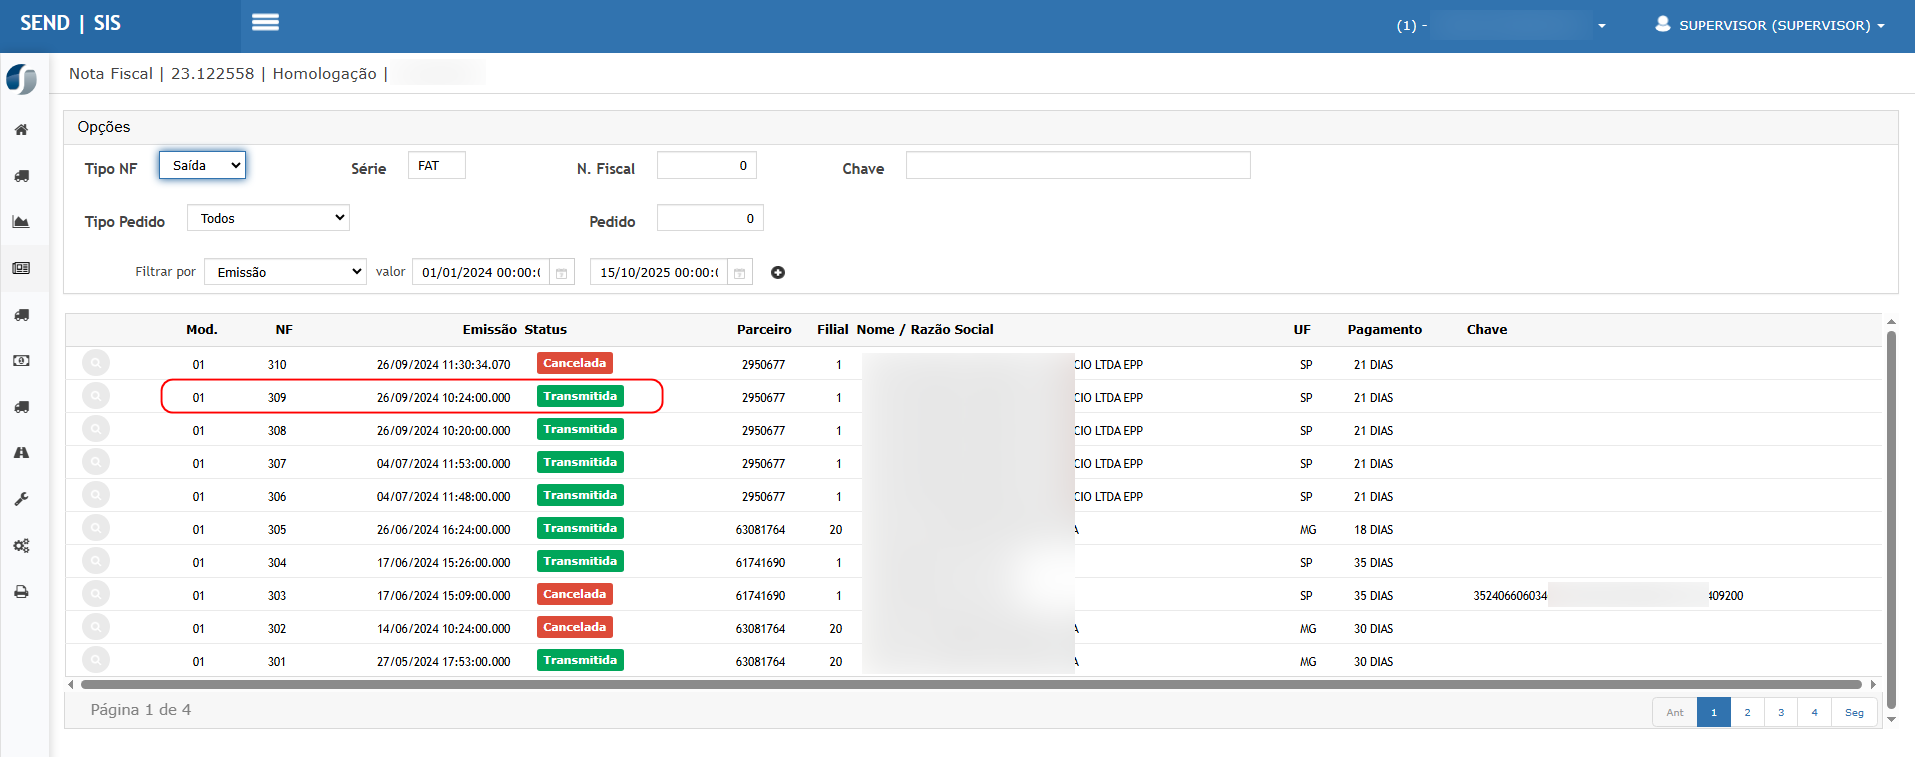The width and height of the screenshot is (1915, 757).
Task: Click the wrench tools sidebar icon
Action: pyautogui.click(x=21, y=499)
